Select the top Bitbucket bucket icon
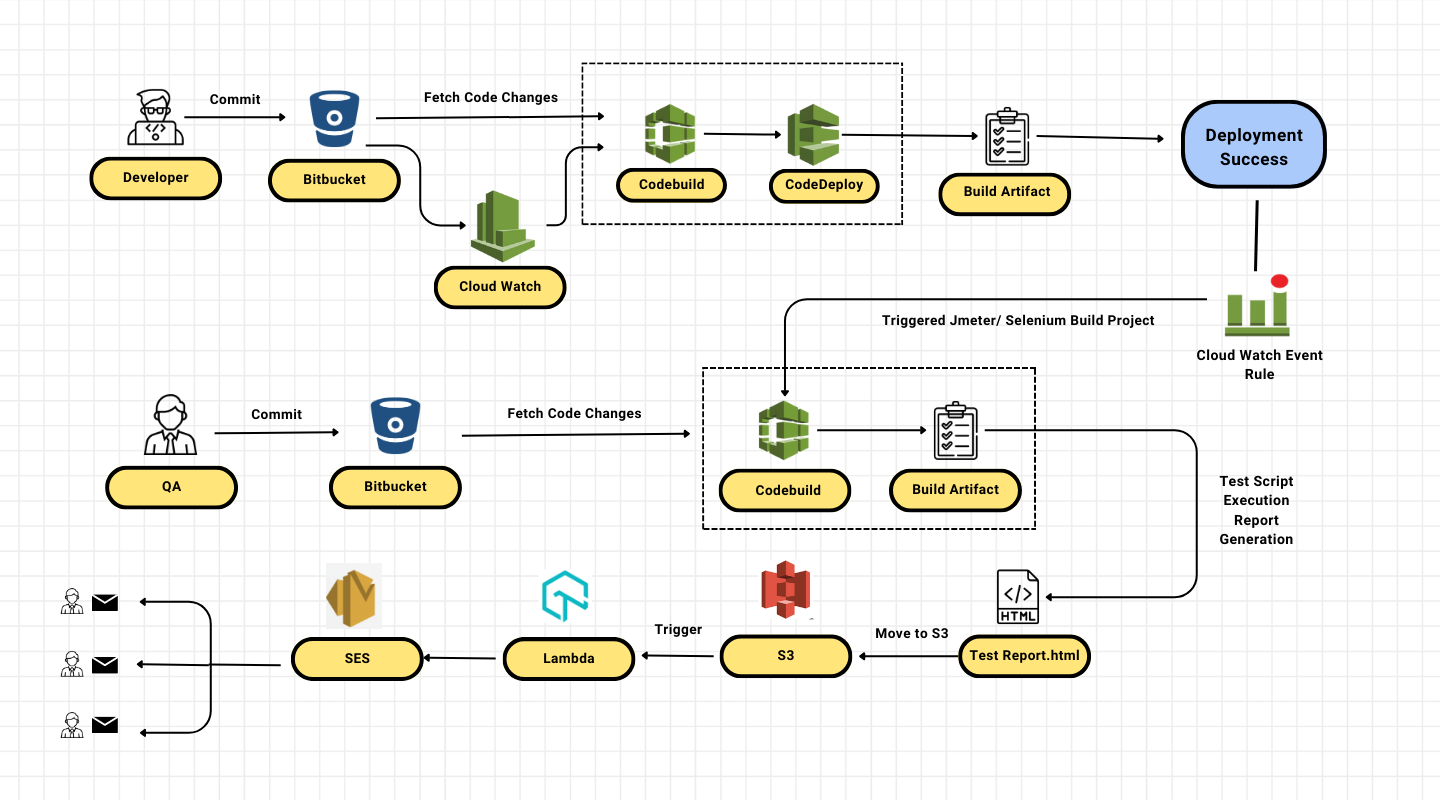The width and height of the screenshot is (1440, 800). click(x=333, y=117)
